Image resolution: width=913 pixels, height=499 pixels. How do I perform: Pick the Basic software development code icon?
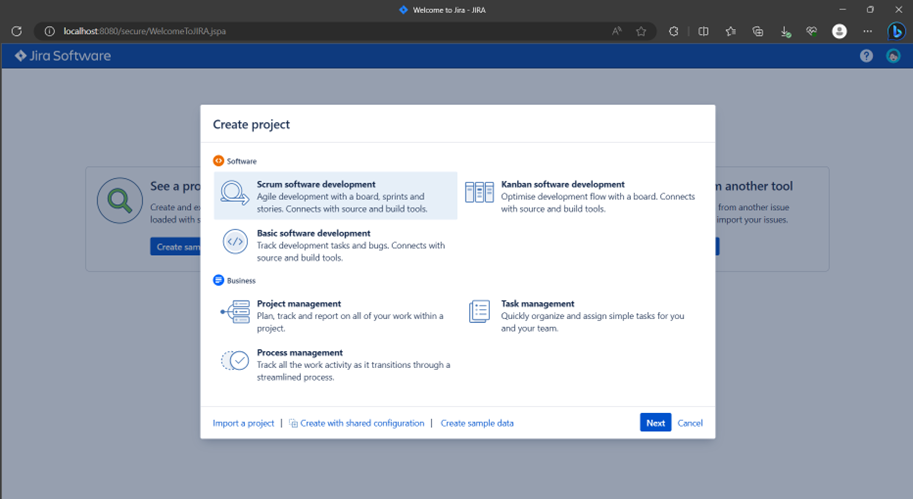click(235, 241)
